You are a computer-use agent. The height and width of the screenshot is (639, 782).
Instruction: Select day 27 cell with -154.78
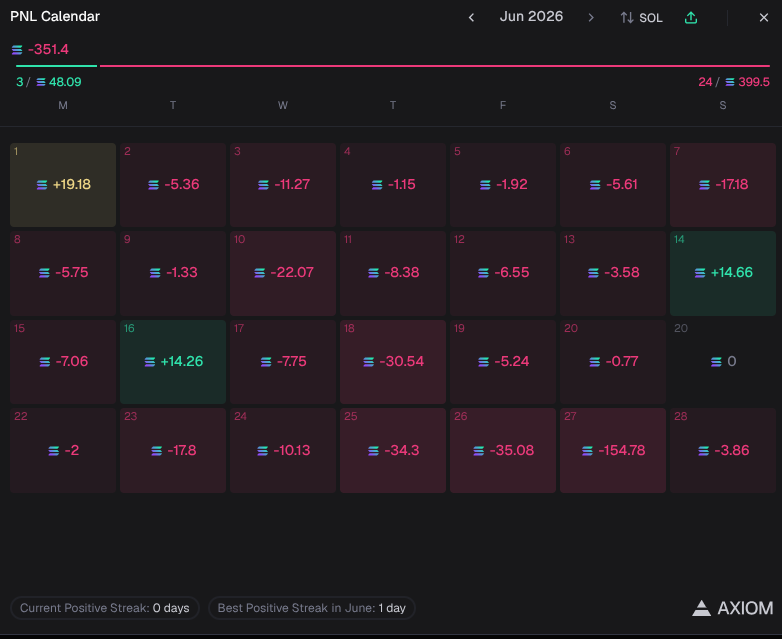click(613, 450)
